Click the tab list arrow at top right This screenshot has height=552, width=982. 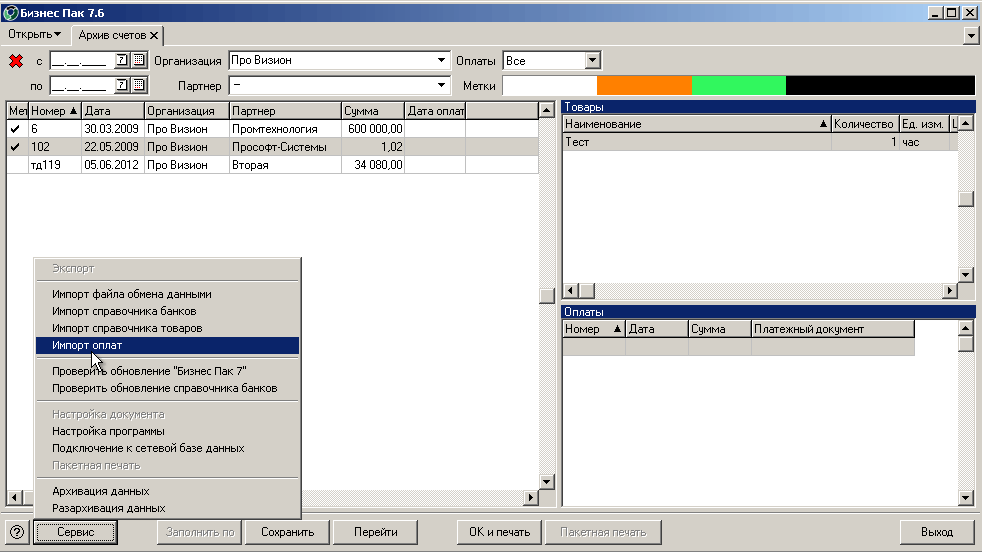[971, 35]
